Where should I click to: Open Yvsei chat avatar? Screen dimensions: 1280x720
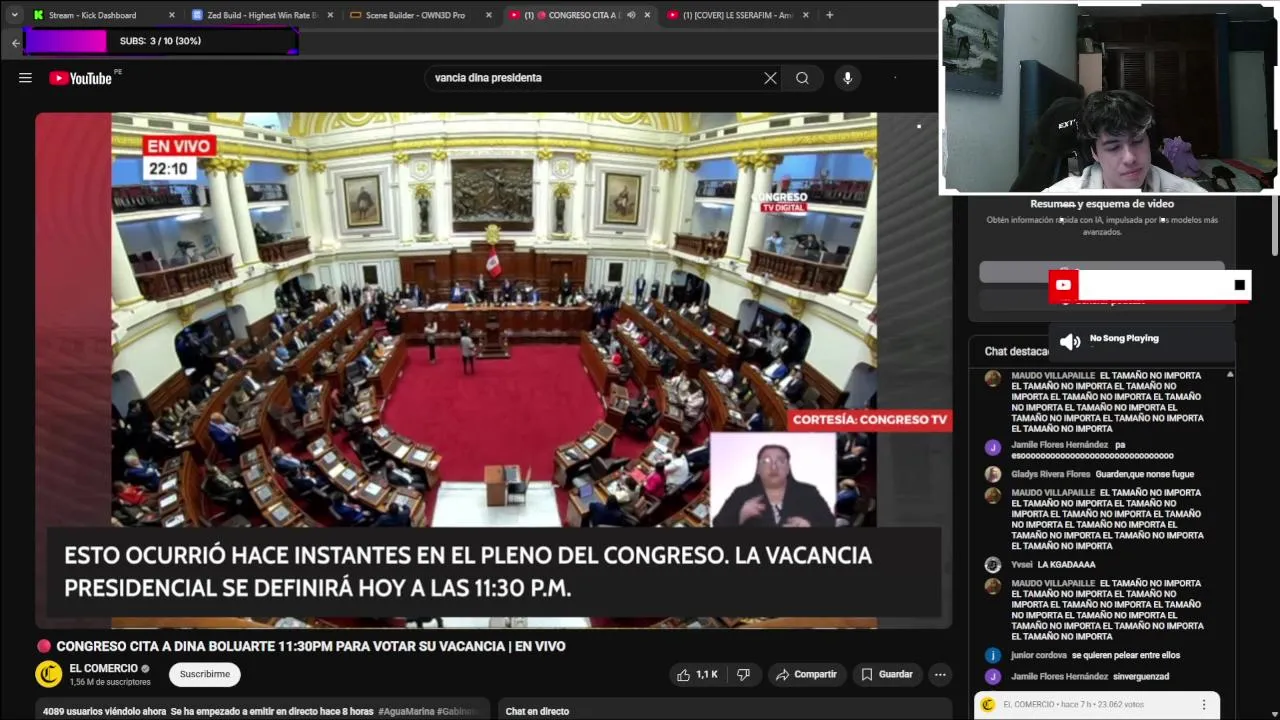pos(993,565)
